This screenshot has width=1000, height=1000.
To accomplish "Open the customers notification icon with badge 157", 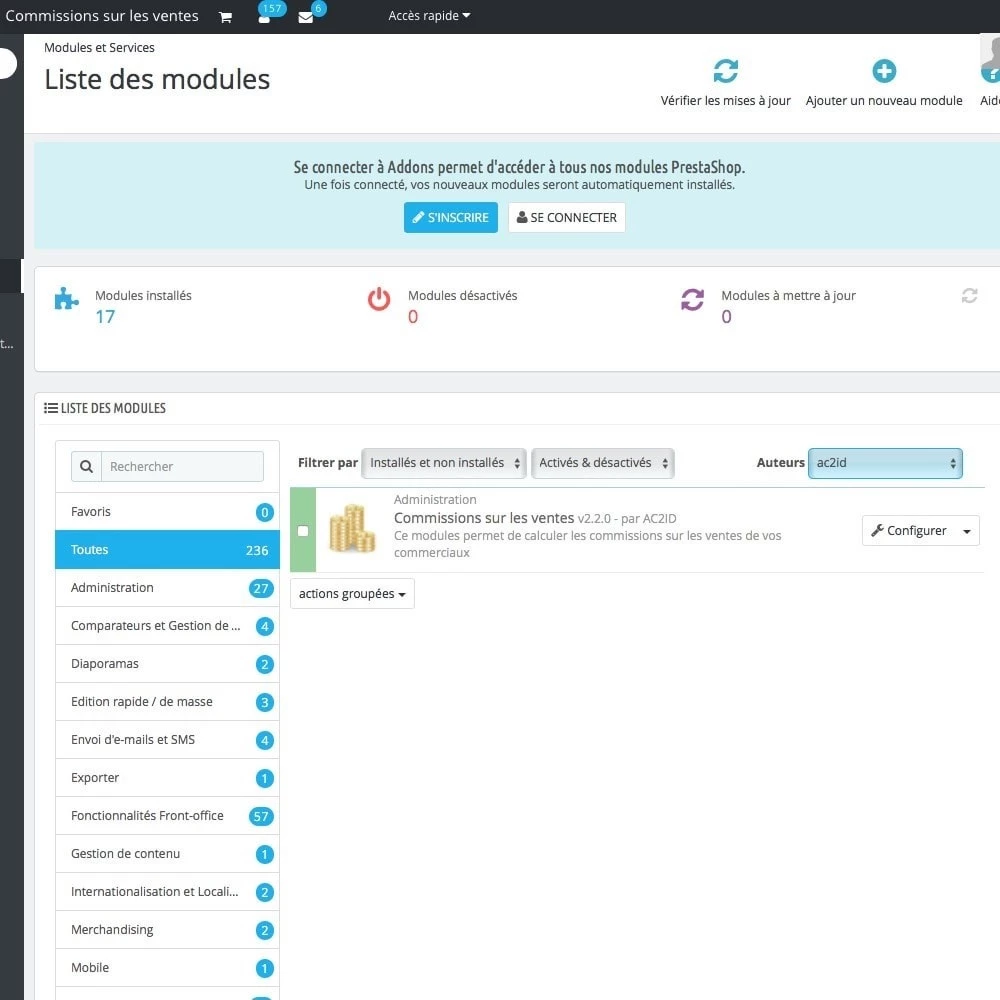I will click(x=265, y=17).
